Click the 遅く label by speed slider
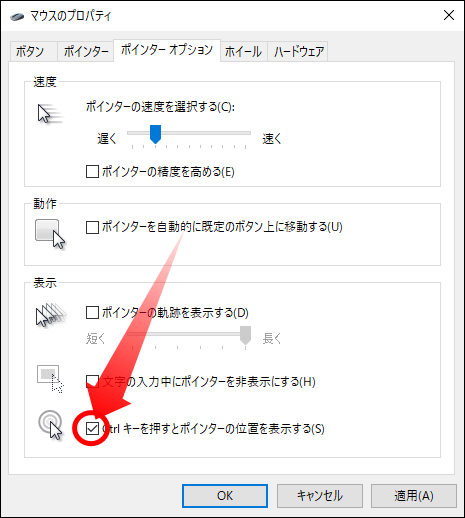The image size is (465, 518). 107,139
